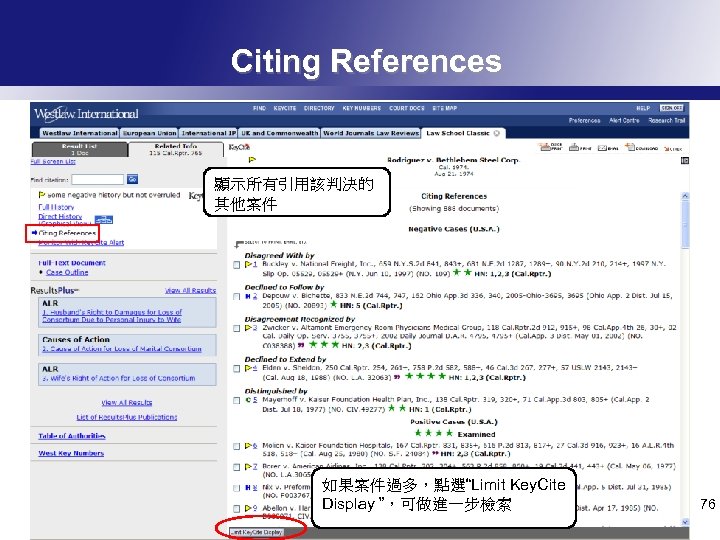Check the box for result 8 Nix

[236, 488]
